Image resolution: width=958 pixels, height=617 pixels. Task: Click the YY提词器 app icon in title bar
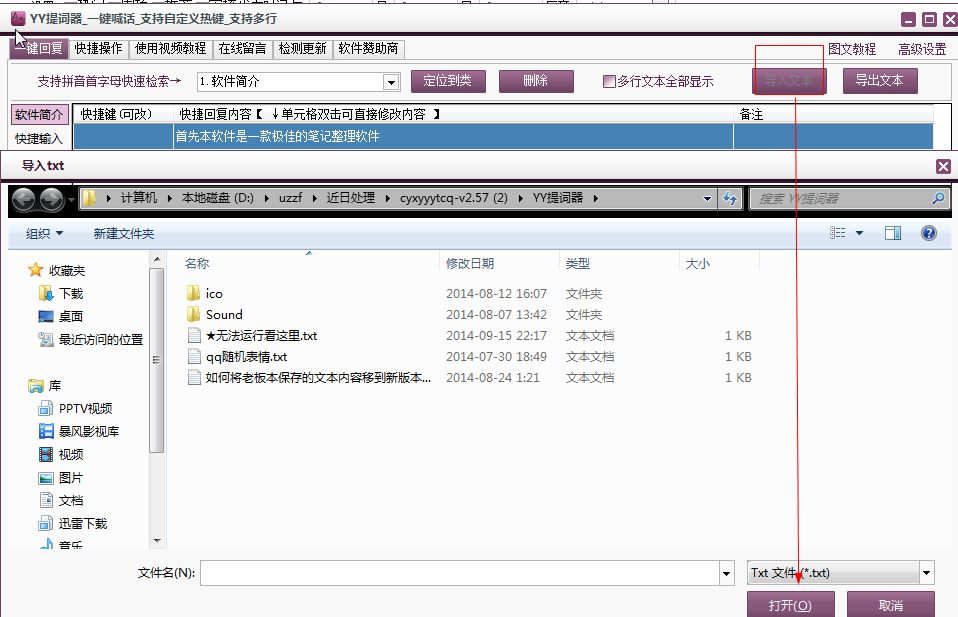click(18, 19)
